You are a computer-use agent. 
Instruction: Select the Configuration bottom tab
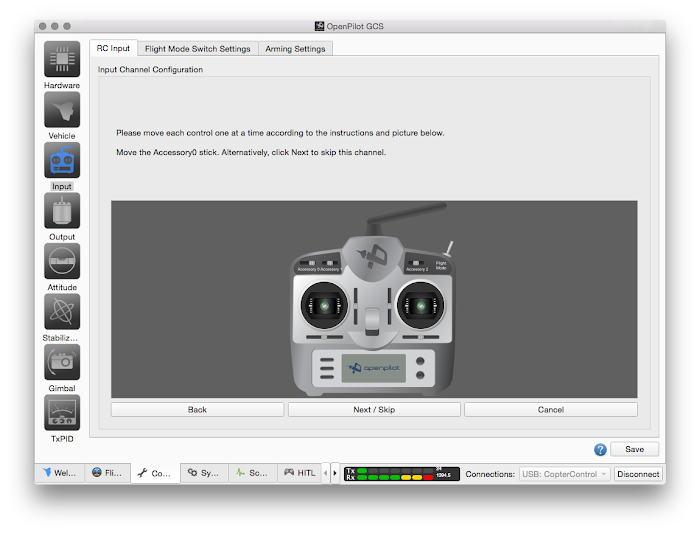[x=155, y=473]
